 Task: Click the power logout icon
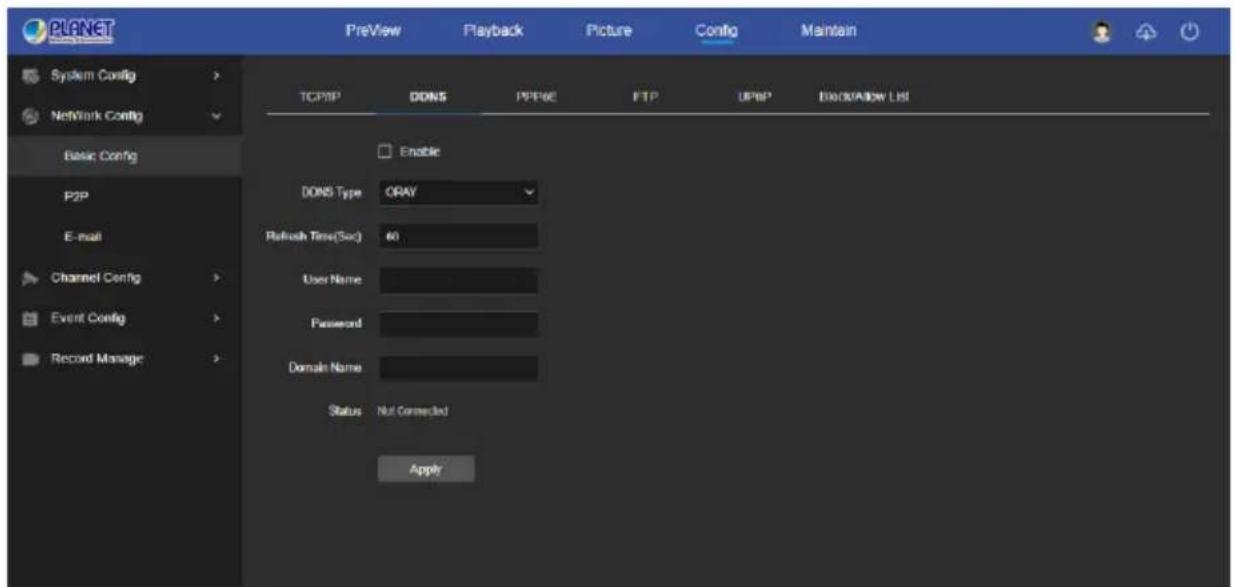coord(1189,32)
